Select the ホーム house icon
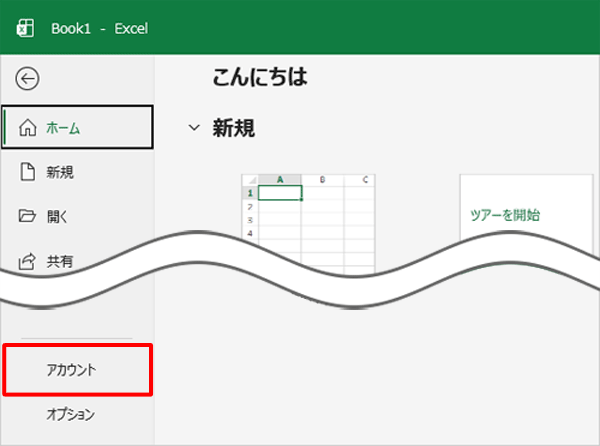This screenshot has height=446, width=600. click(x=28, y=127)
